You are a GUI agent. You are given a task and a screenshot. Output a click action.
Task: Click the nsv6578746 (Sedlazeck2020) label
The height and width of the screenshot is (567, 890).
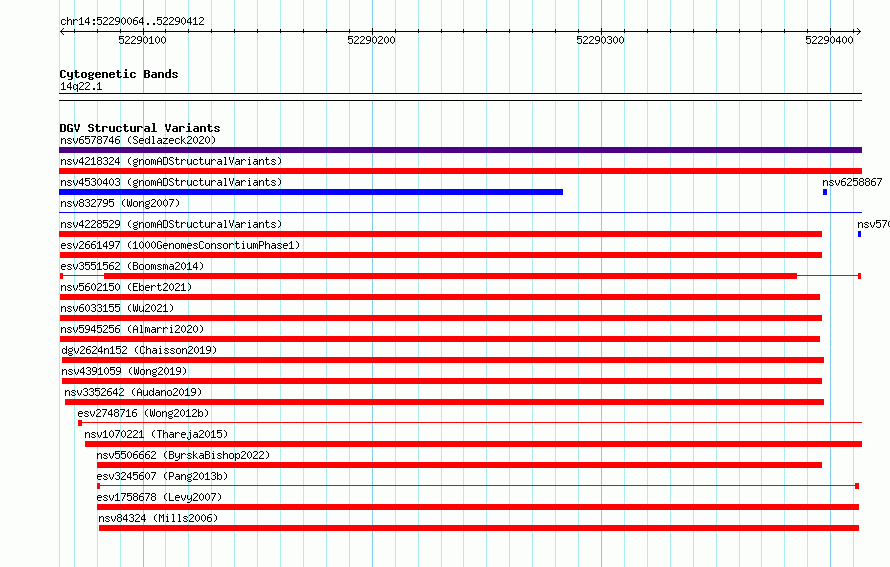point(138,140)
